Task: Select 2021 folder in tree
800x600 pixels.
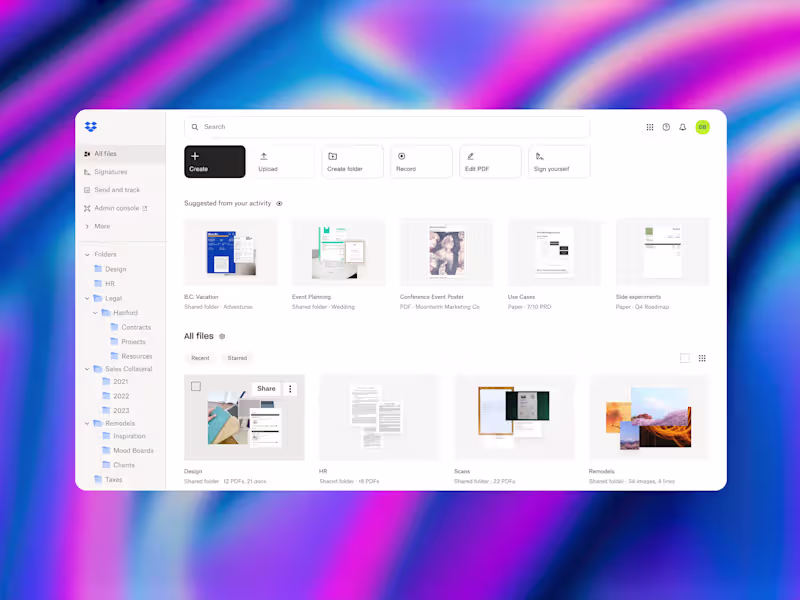Action: tap(115, 382)
